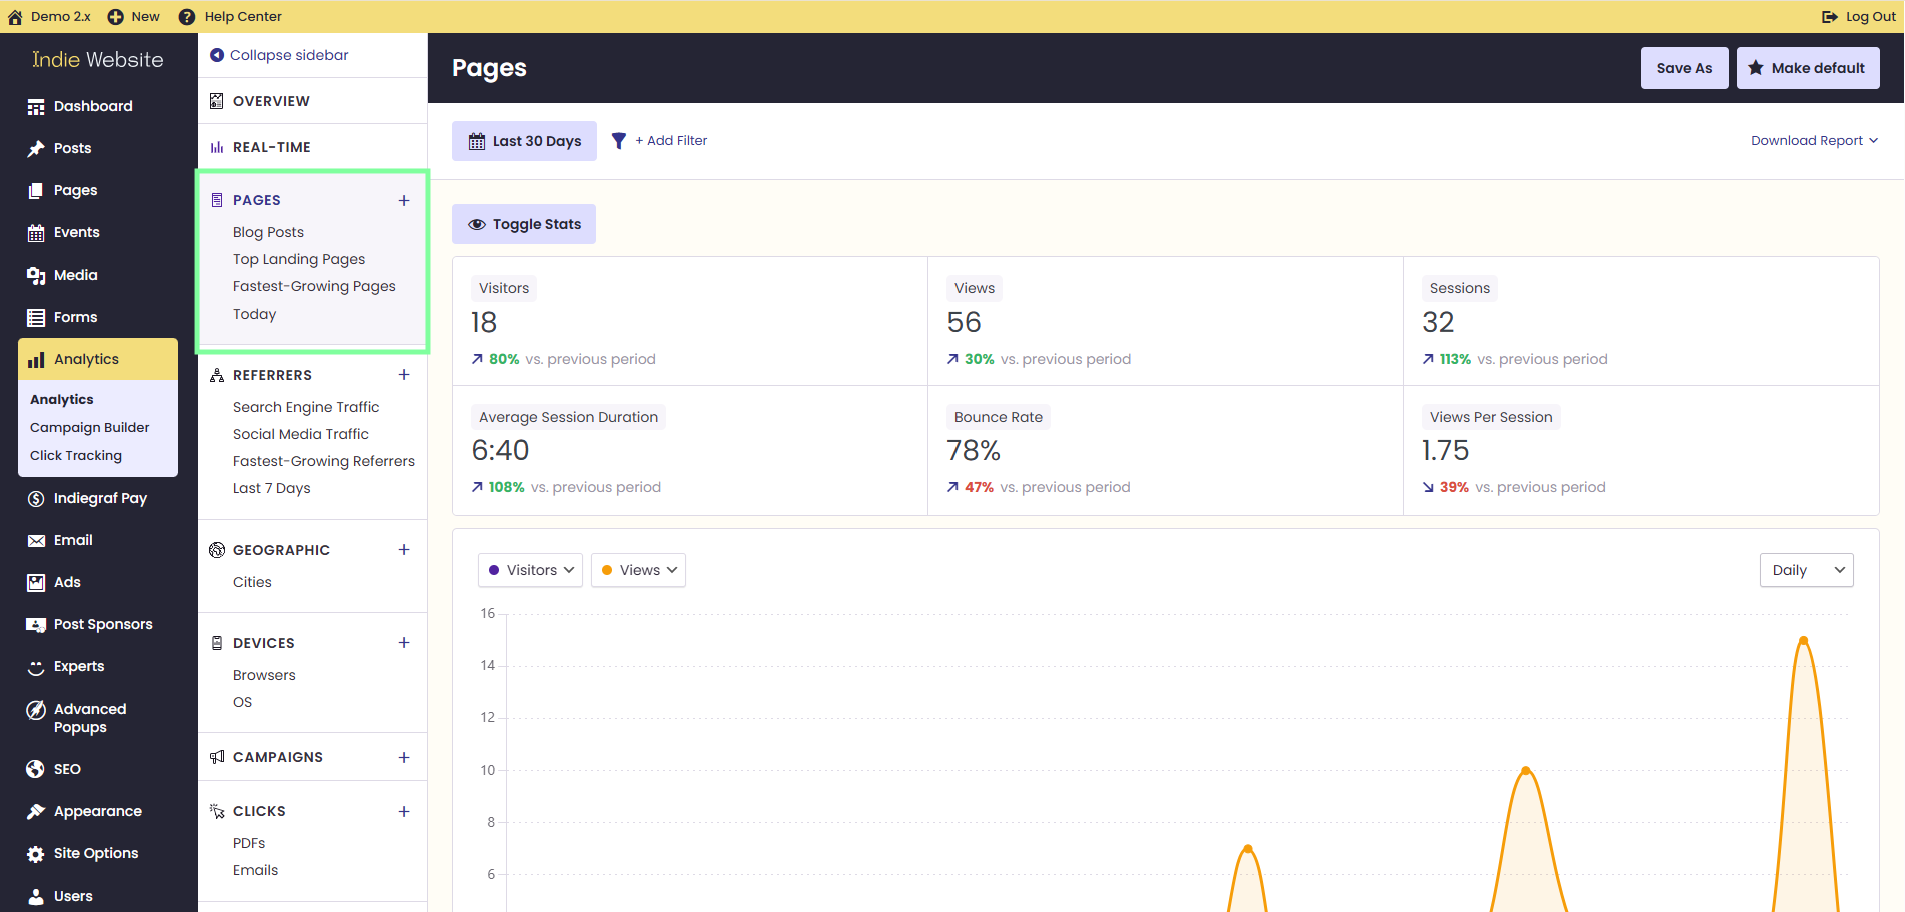Image resolution: width=1905 pixels, height=912 pixels.
Task: Open the Daily interval dropdown
Action: pyautogui.click(x=1806, y=570)
